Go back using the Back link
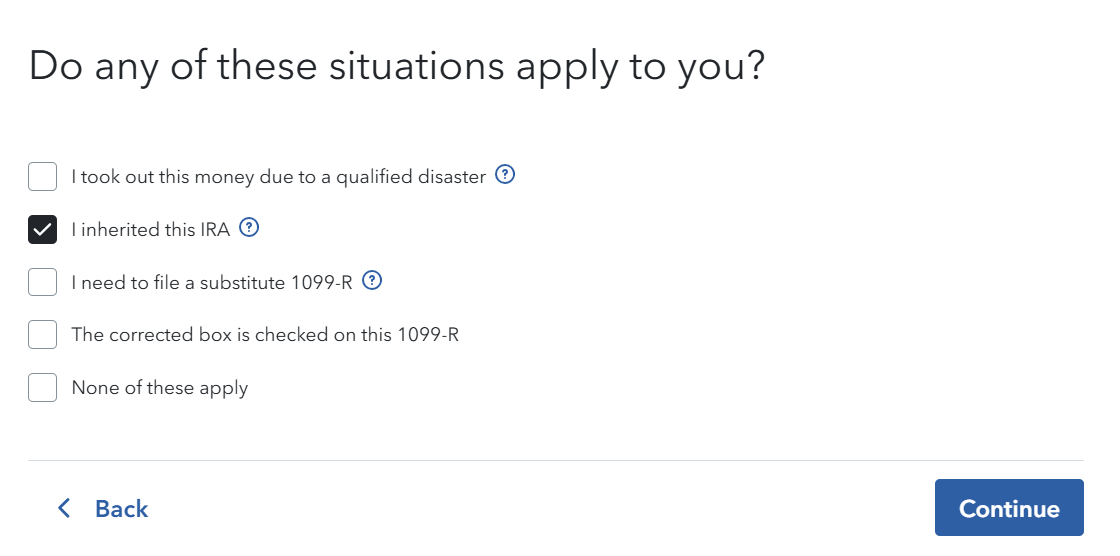The image size is (1120, 556). [121, 509]
